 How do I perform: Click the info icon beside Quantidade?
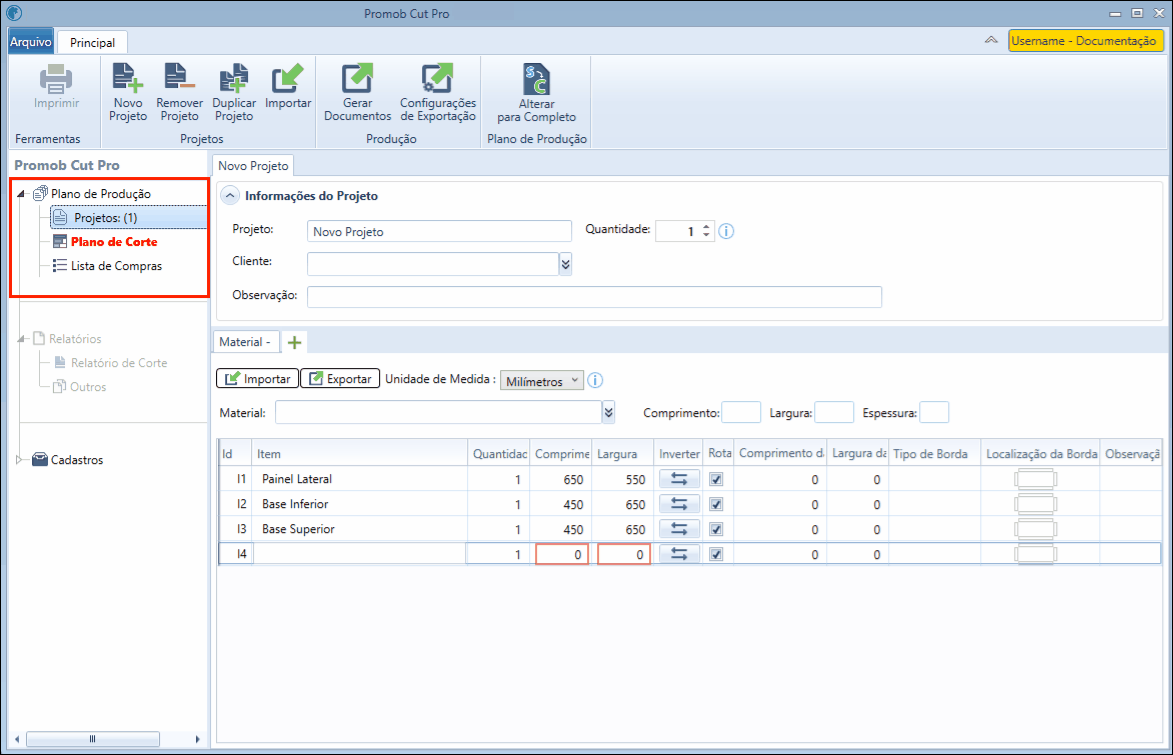click(726, 231)
